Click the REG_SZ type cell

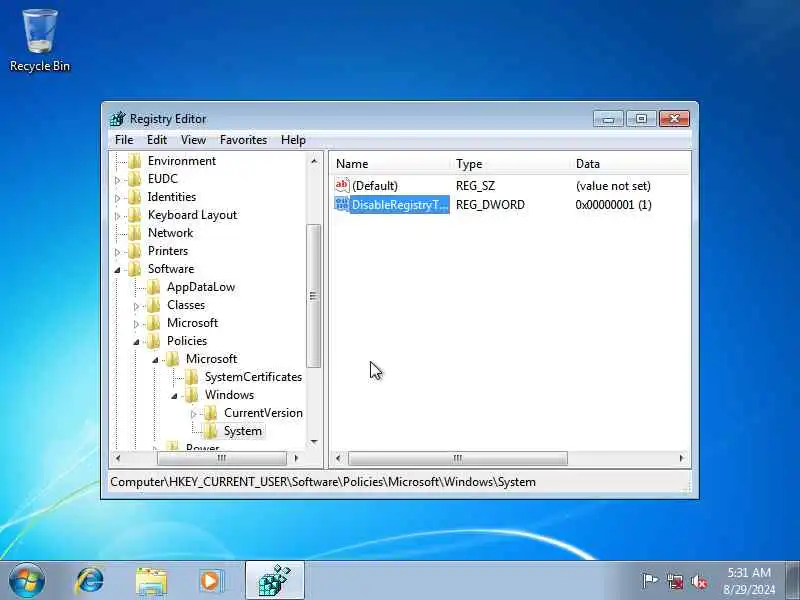(x=475, y=186)
